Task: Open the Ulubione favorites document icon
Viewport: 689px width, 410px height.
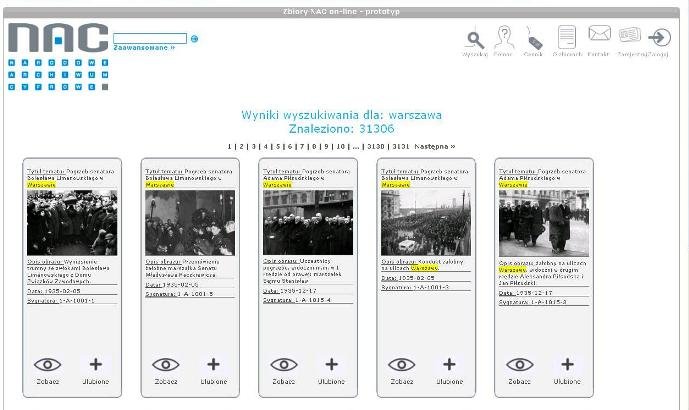Action: click(567, 38)
